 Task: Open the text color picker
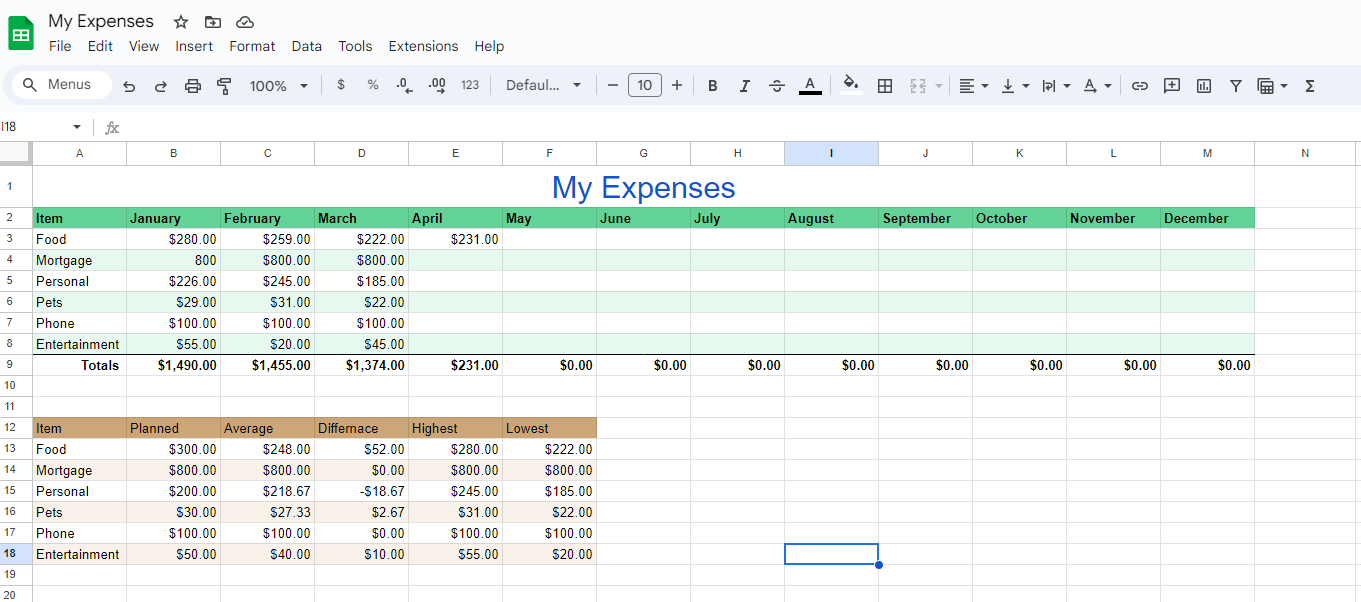point(810,86)
